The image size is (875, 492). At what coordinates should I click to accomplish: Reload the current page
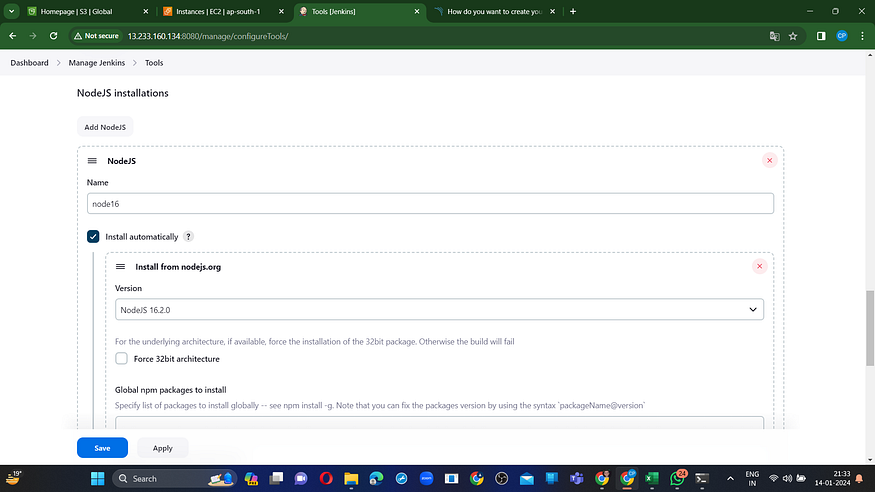click(54, 36)
